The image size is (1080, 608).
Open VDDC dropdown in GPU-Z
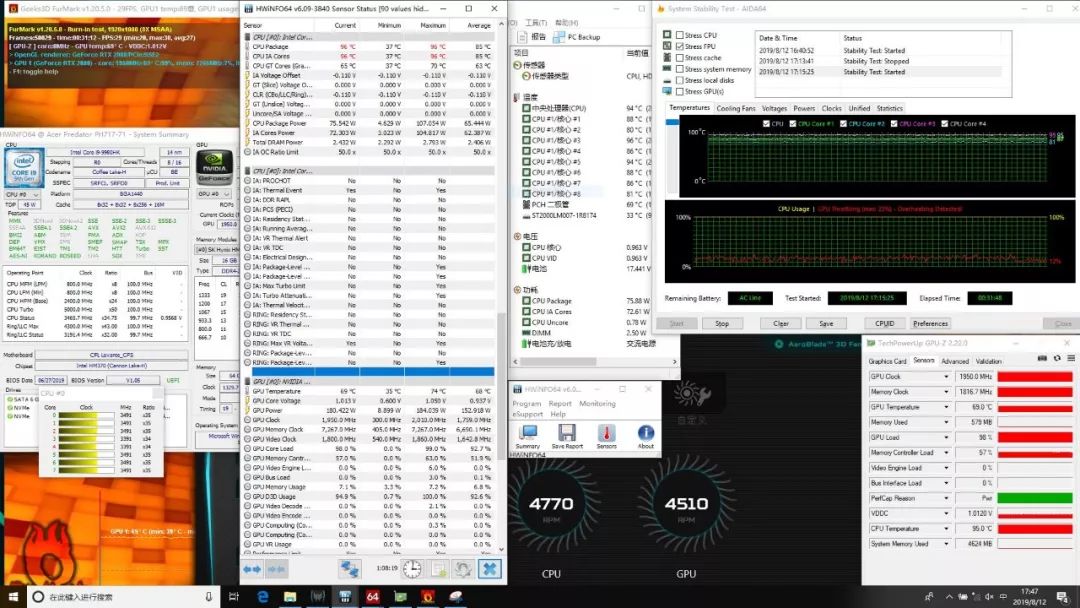coord(946,513)
